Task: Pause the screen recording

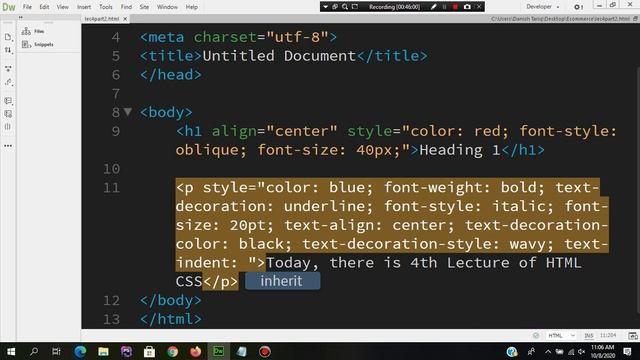Action: (444, 7)
